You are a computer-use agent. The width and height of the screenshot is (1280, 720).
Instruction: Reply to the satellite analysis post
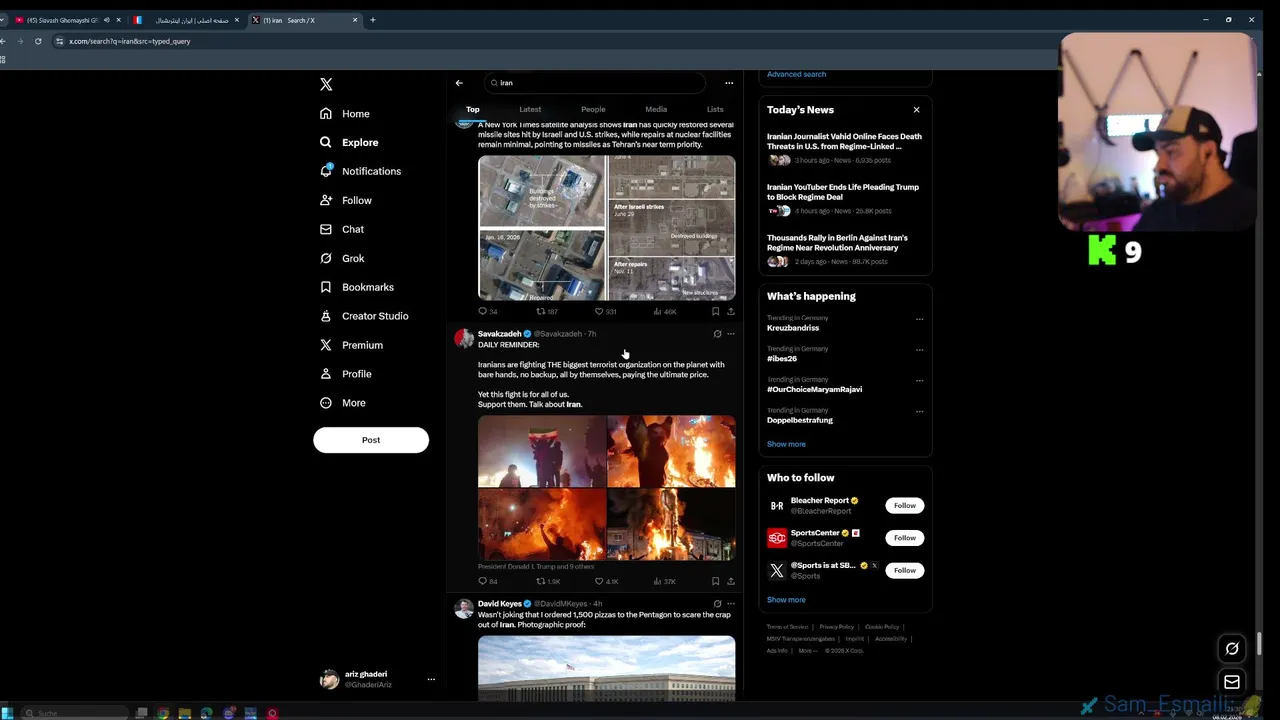[488, 311]
